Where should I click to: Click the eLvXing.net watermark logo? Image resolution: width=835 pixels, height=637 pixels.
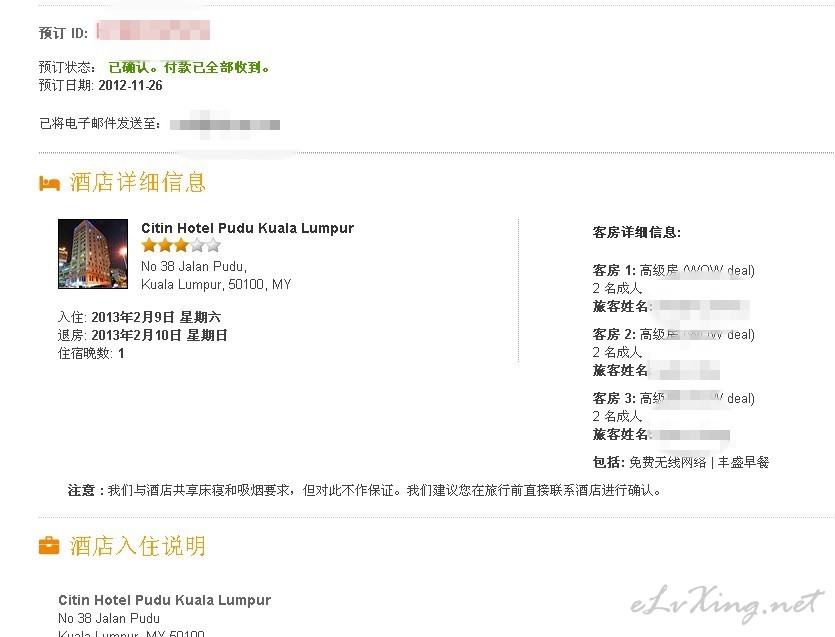point(727,605)
